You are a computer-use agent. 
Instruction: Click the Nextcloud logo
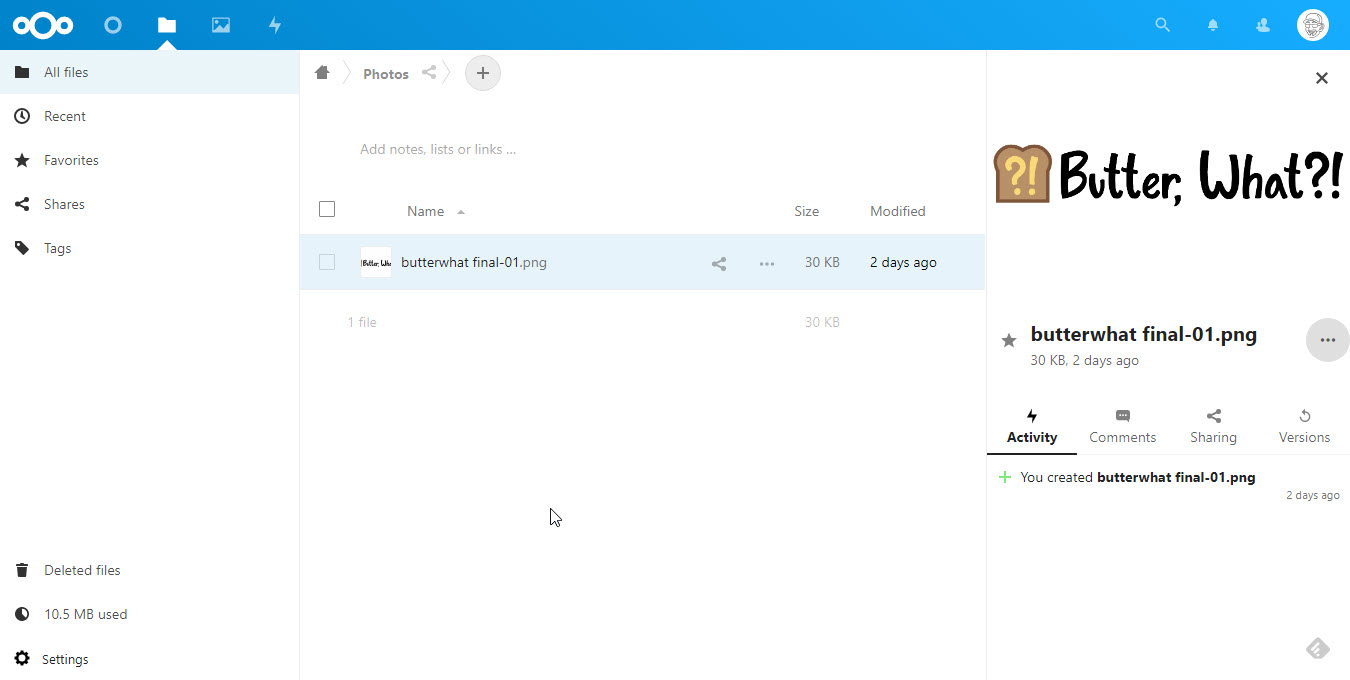[x=43, y=25]
